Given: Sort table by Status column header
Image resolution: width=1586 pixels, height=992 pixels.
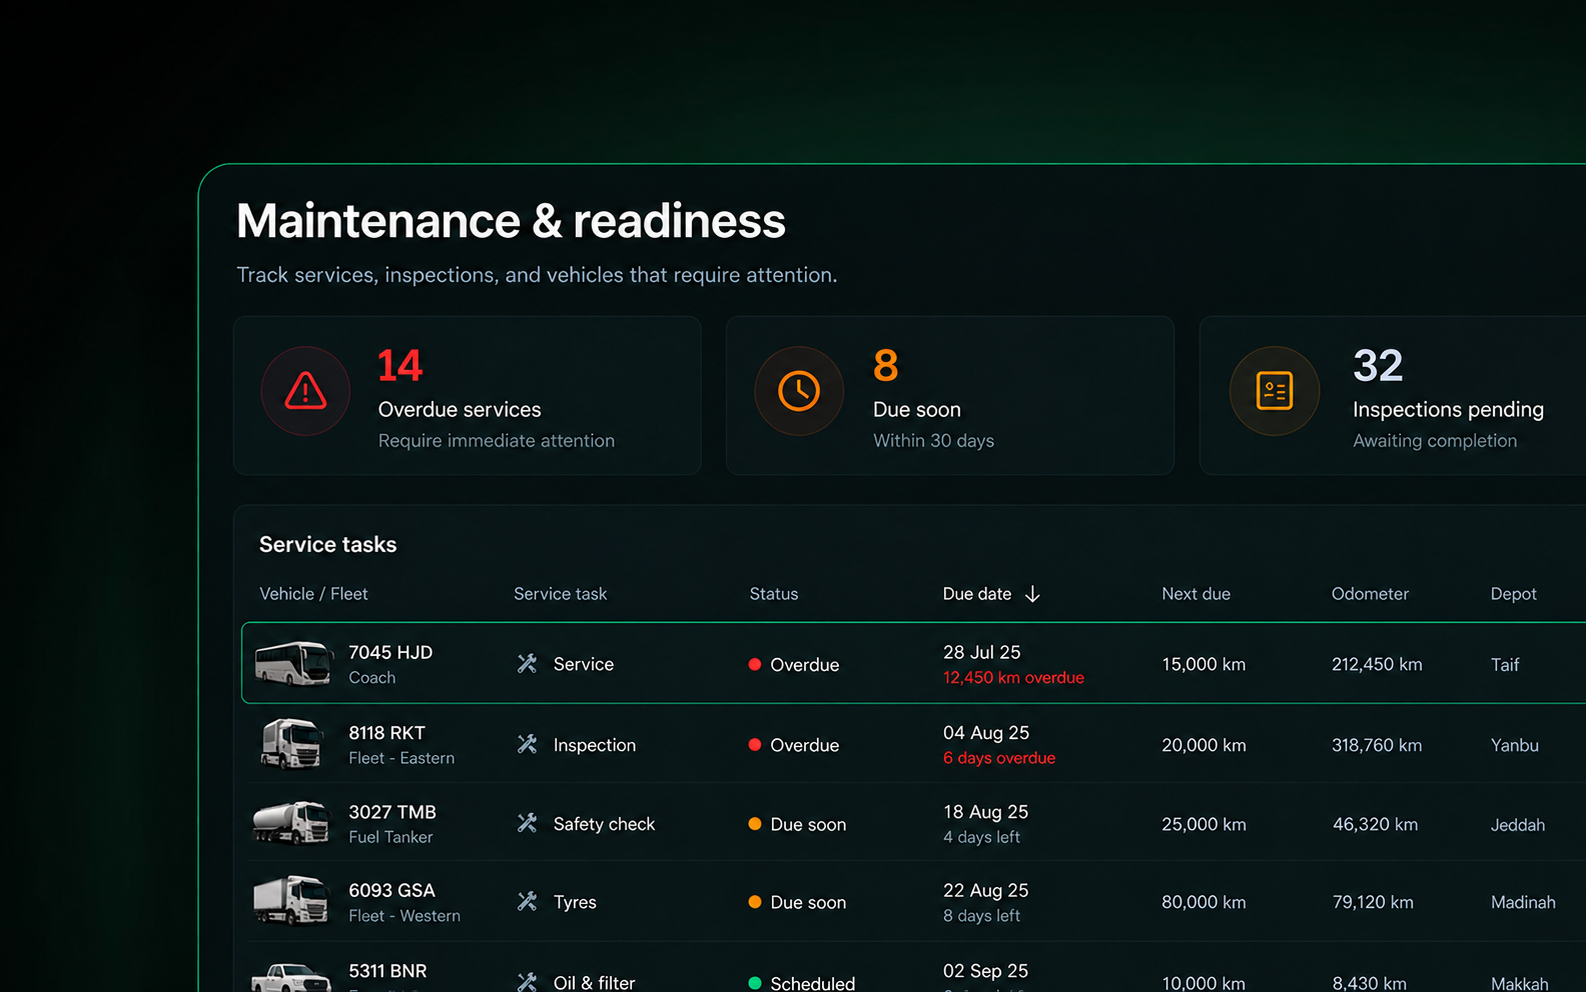Looking at the screenshot, I should pos(774,594).
